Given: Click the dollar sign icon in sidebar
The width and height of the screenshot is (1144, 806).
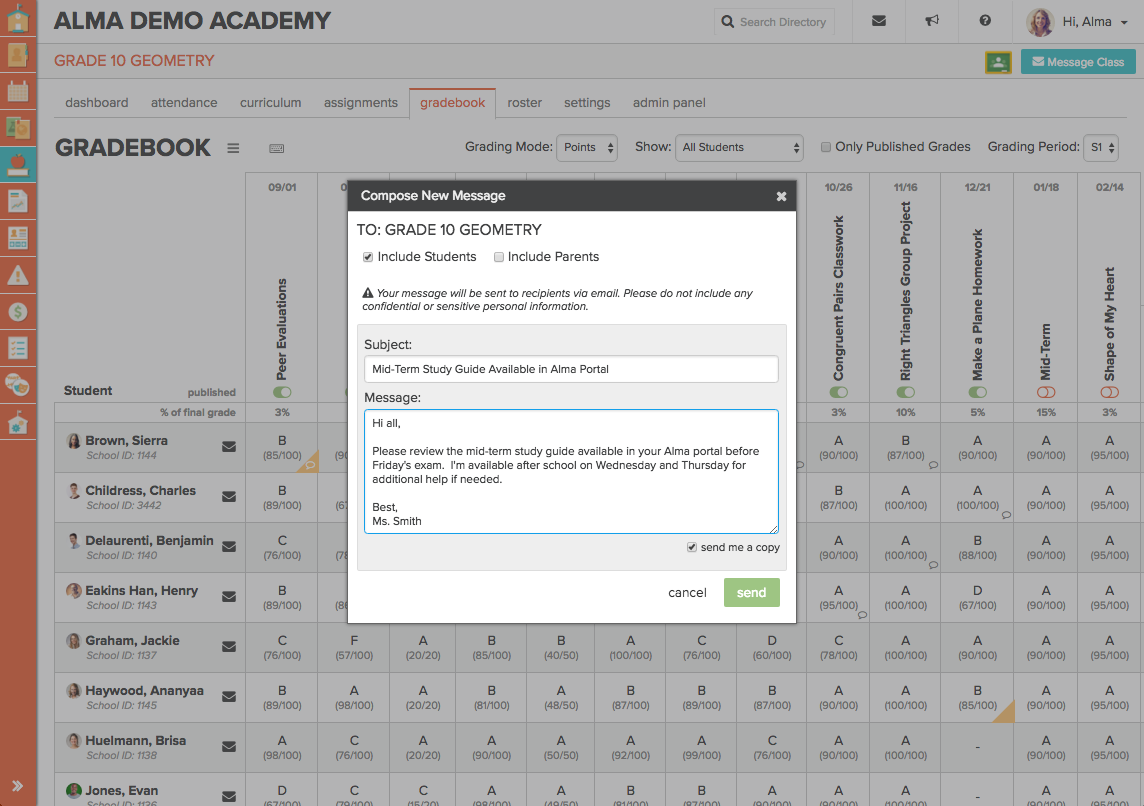Looking at the screenshot, I should (x=18, y=311).
